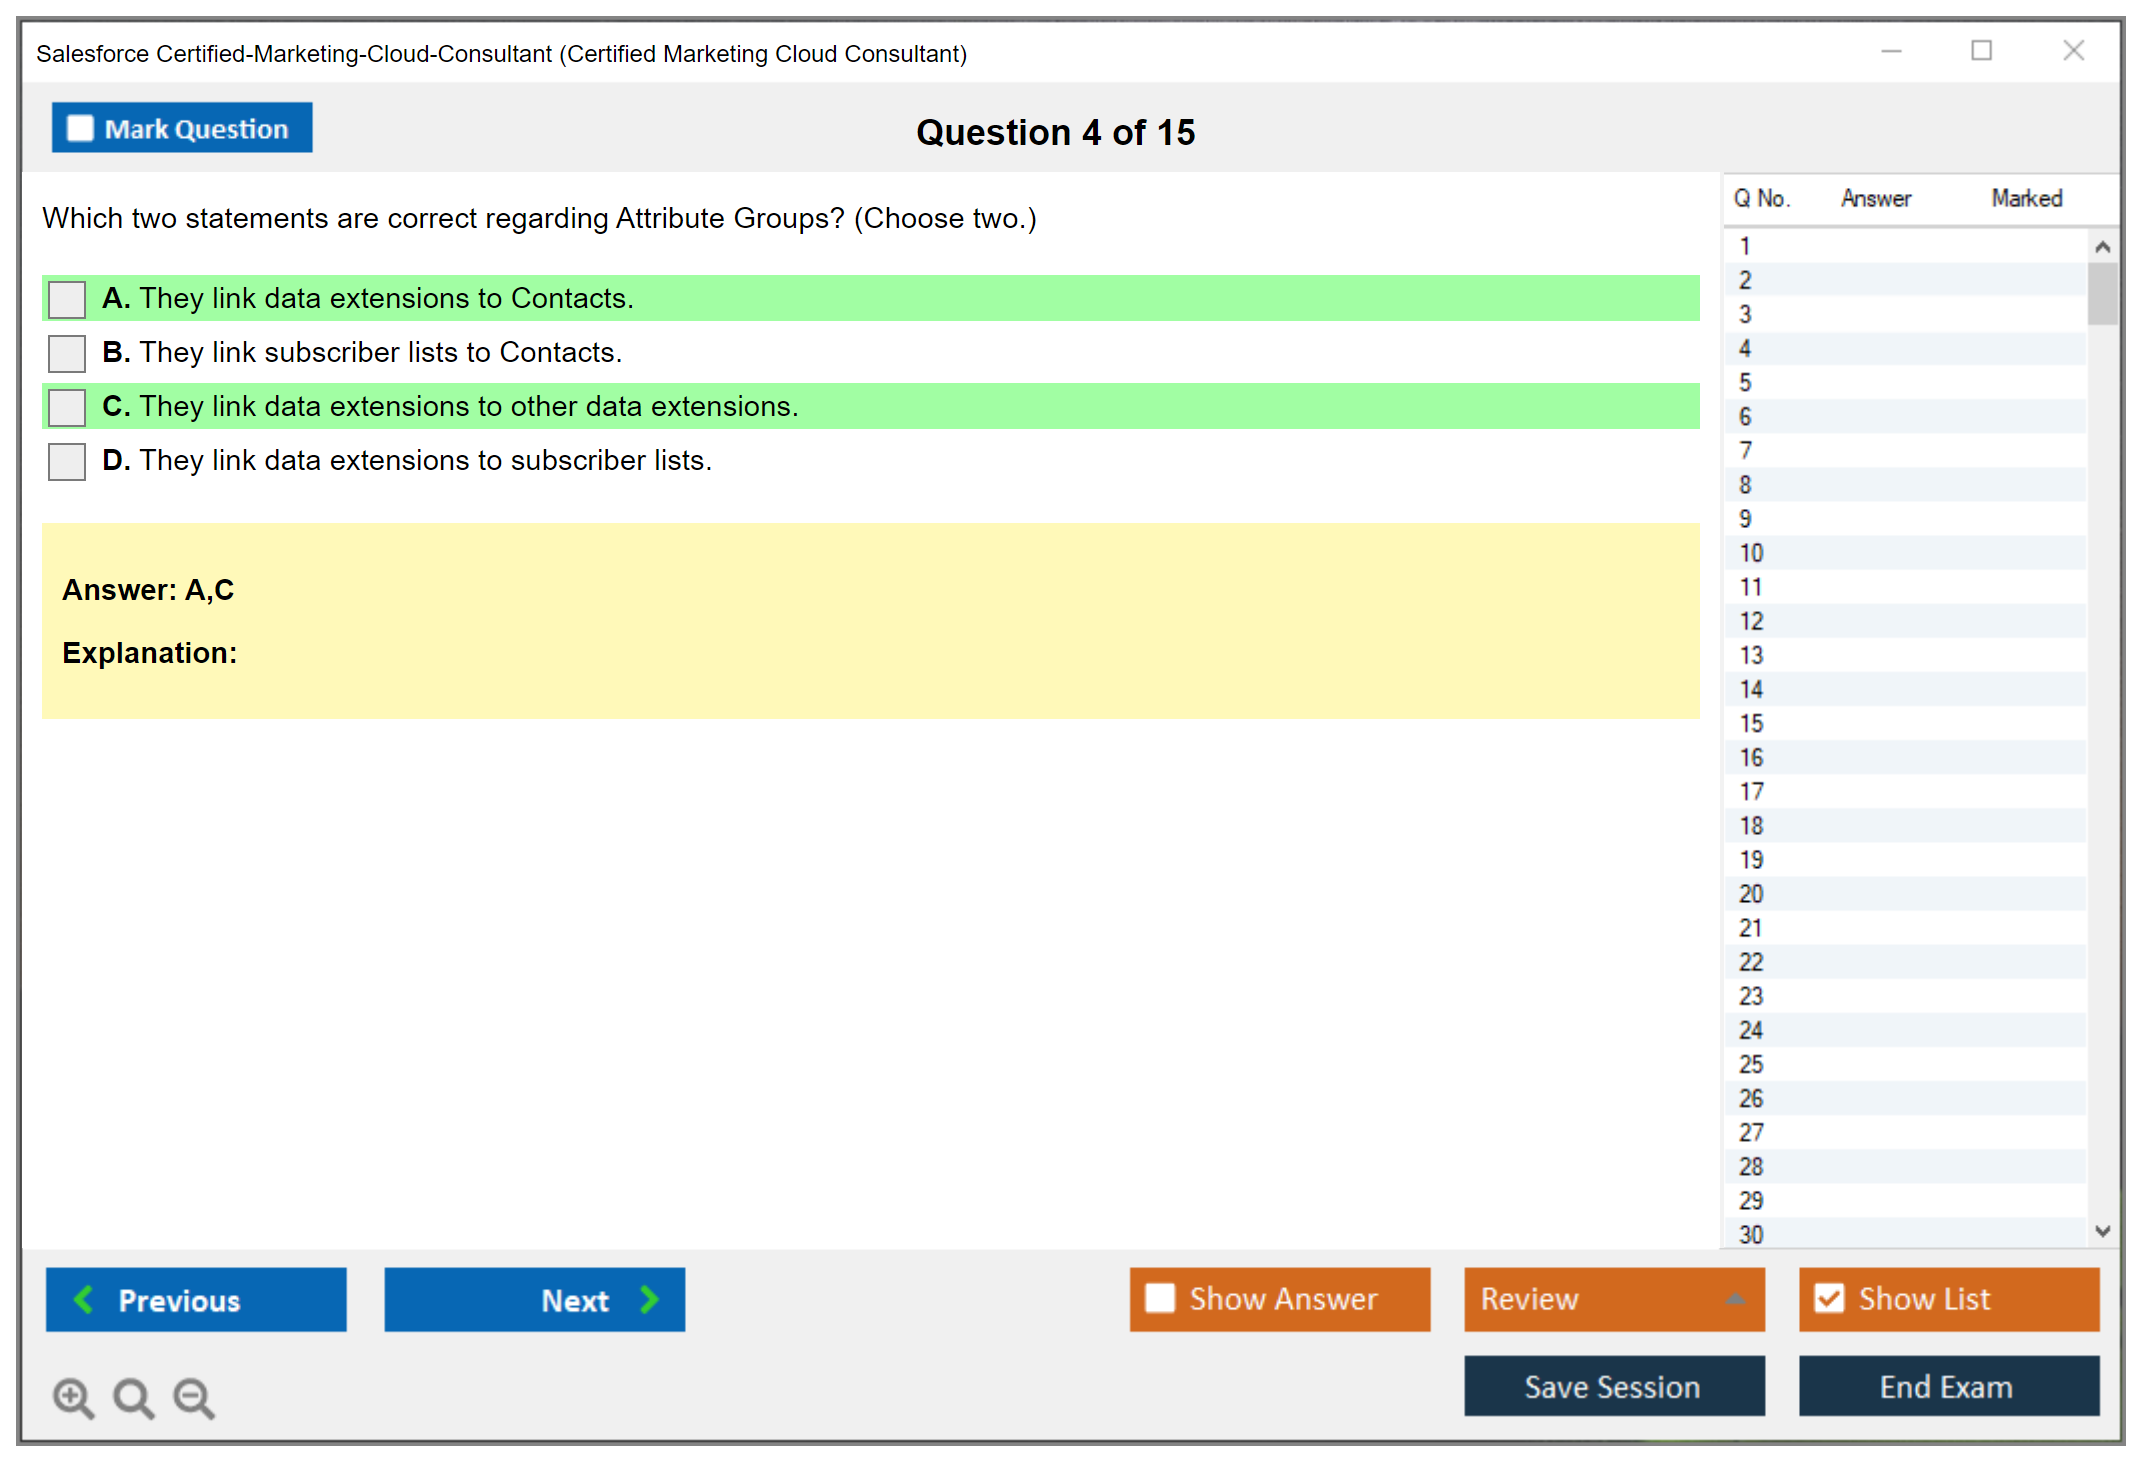The image size is (2150, 1470).
Task: Click the zoom out magnifier icon
Action: point(193,1397)
